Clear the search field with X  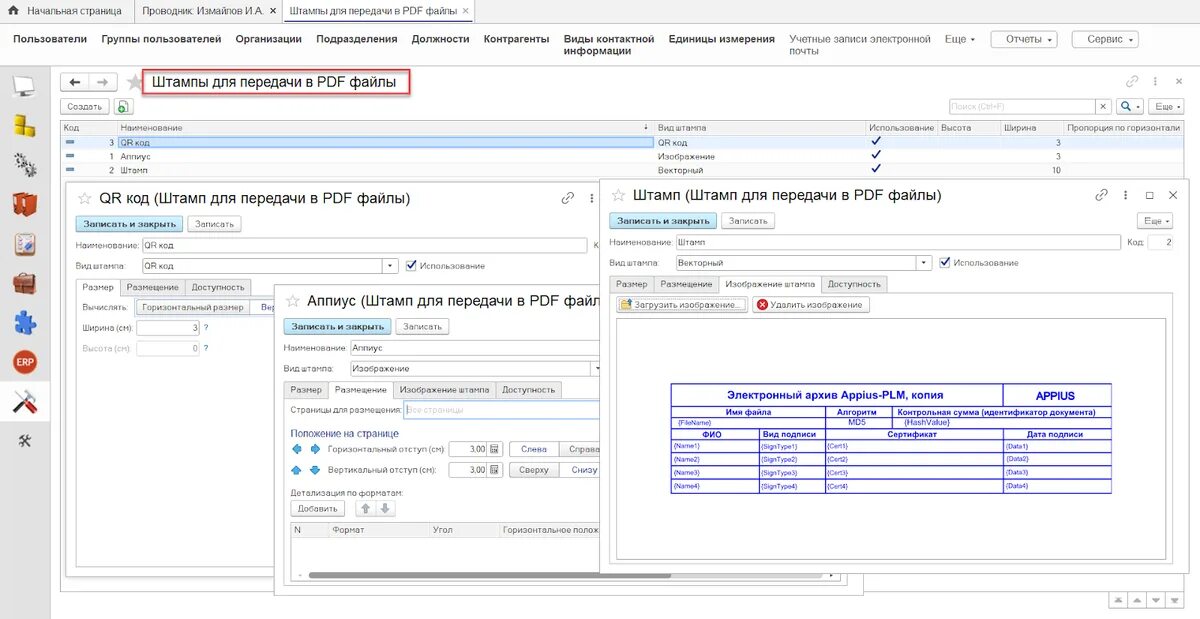click(x=1103, y=106)
